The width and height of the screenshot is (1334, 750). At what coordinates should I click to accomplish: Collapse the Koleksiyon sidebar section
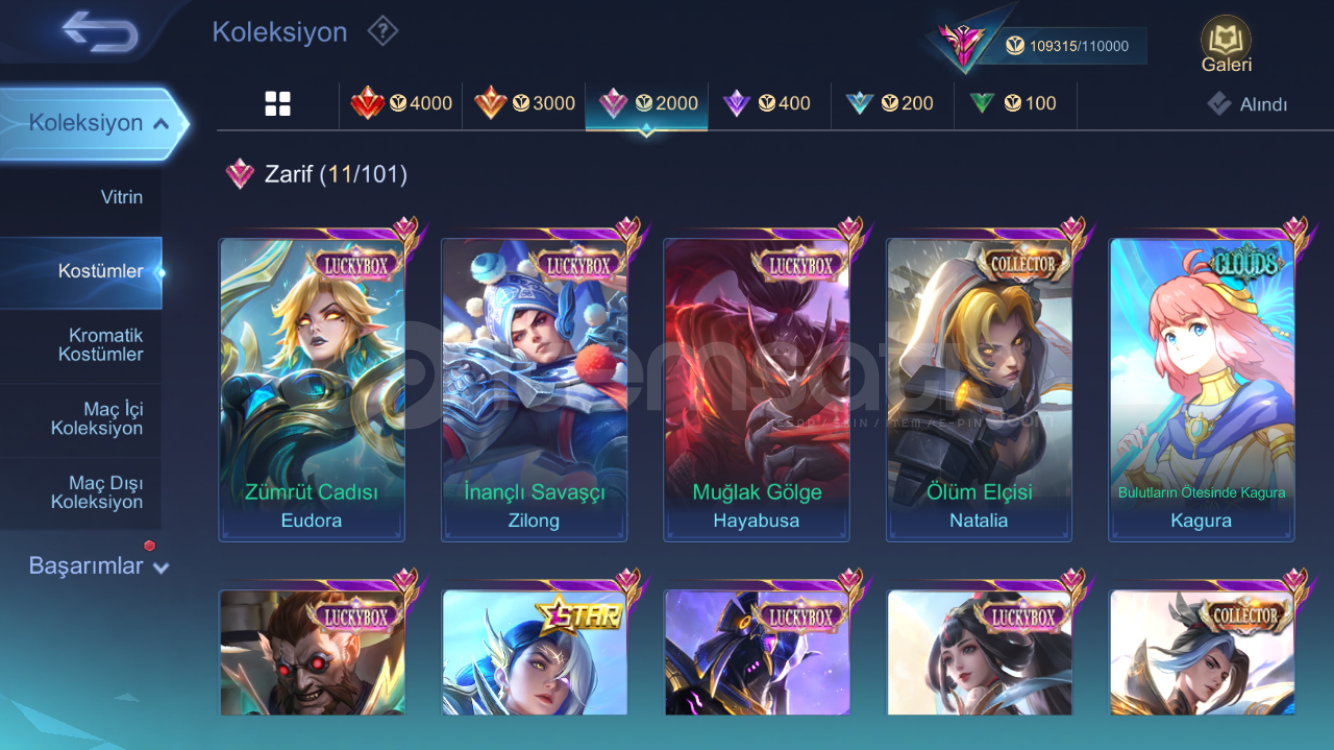pos(93,124)
